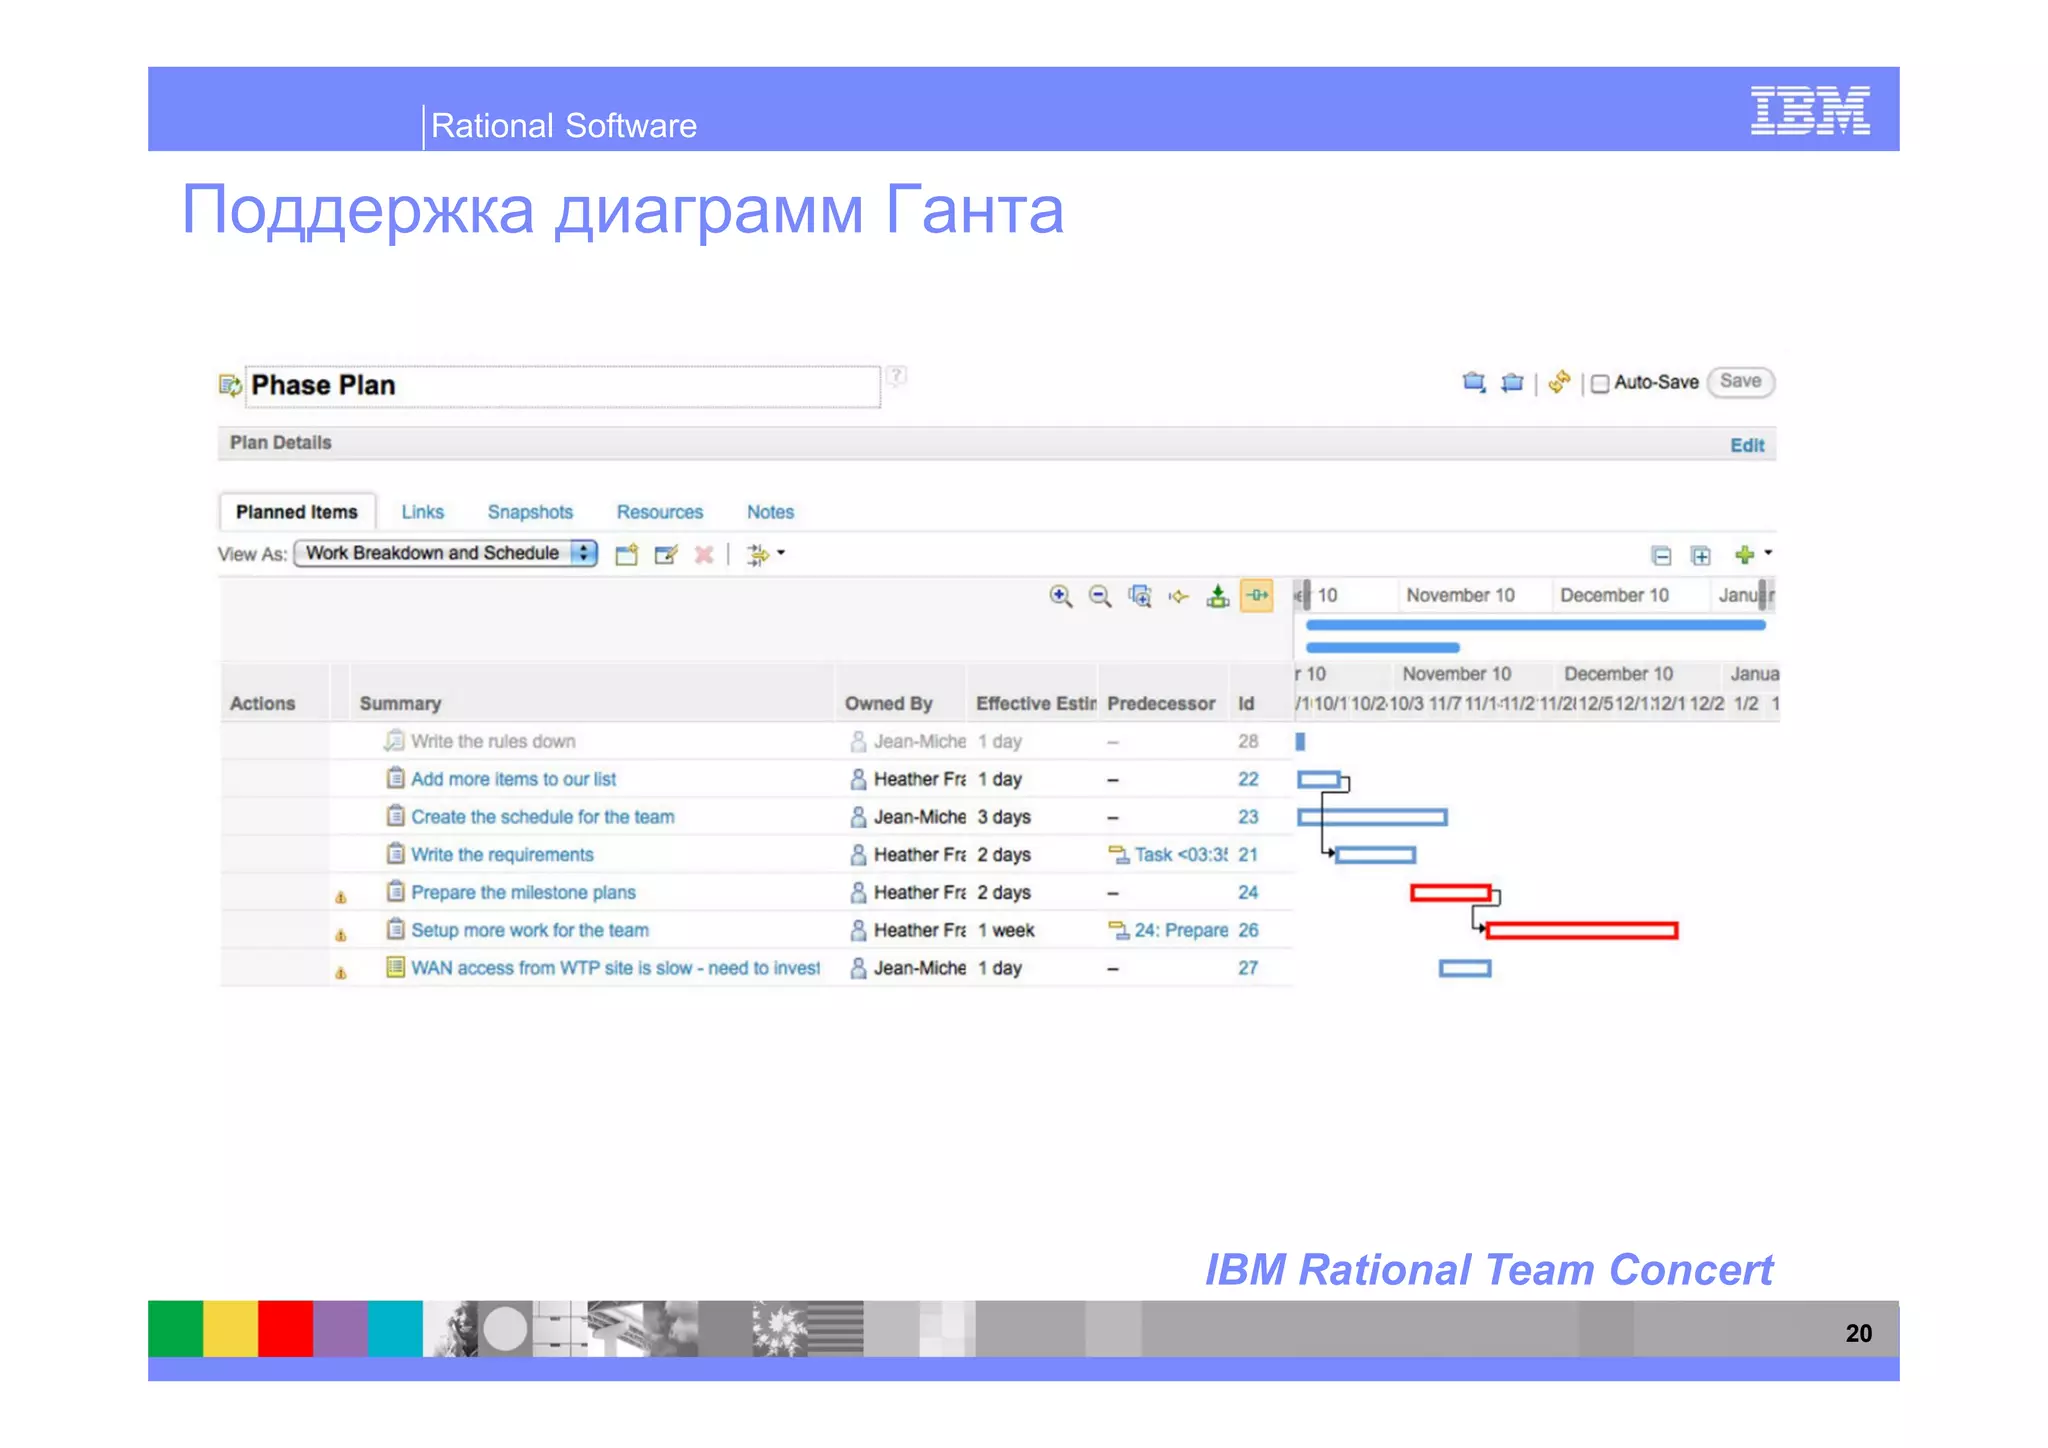Click work item id 27

pos(1248,968)
